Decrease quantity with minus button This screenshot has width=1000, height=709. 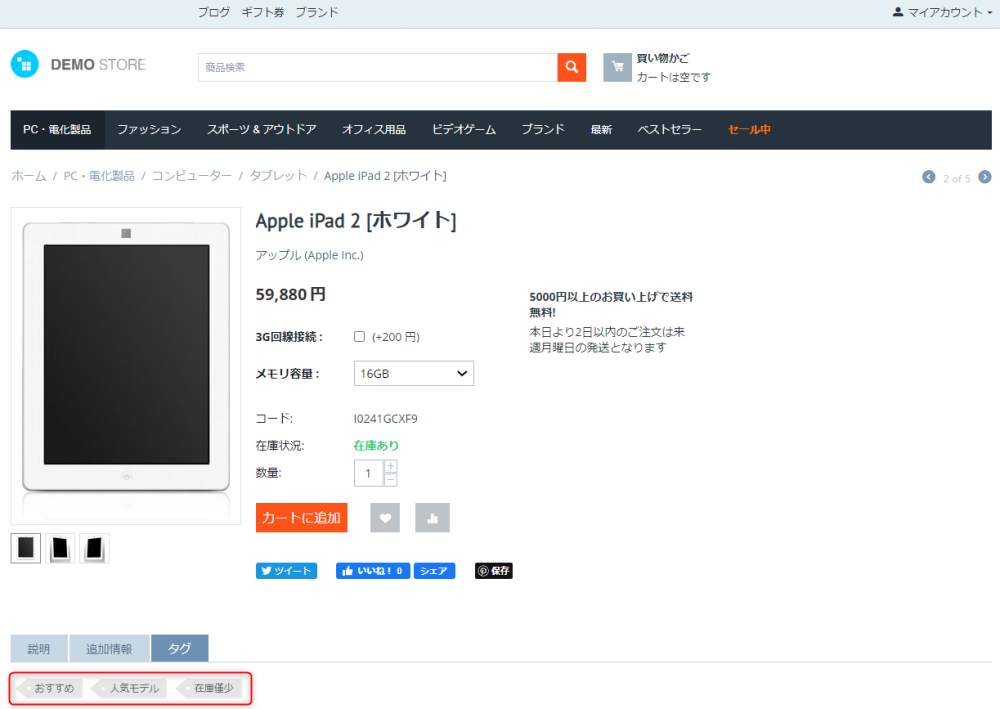pos(391,479)
